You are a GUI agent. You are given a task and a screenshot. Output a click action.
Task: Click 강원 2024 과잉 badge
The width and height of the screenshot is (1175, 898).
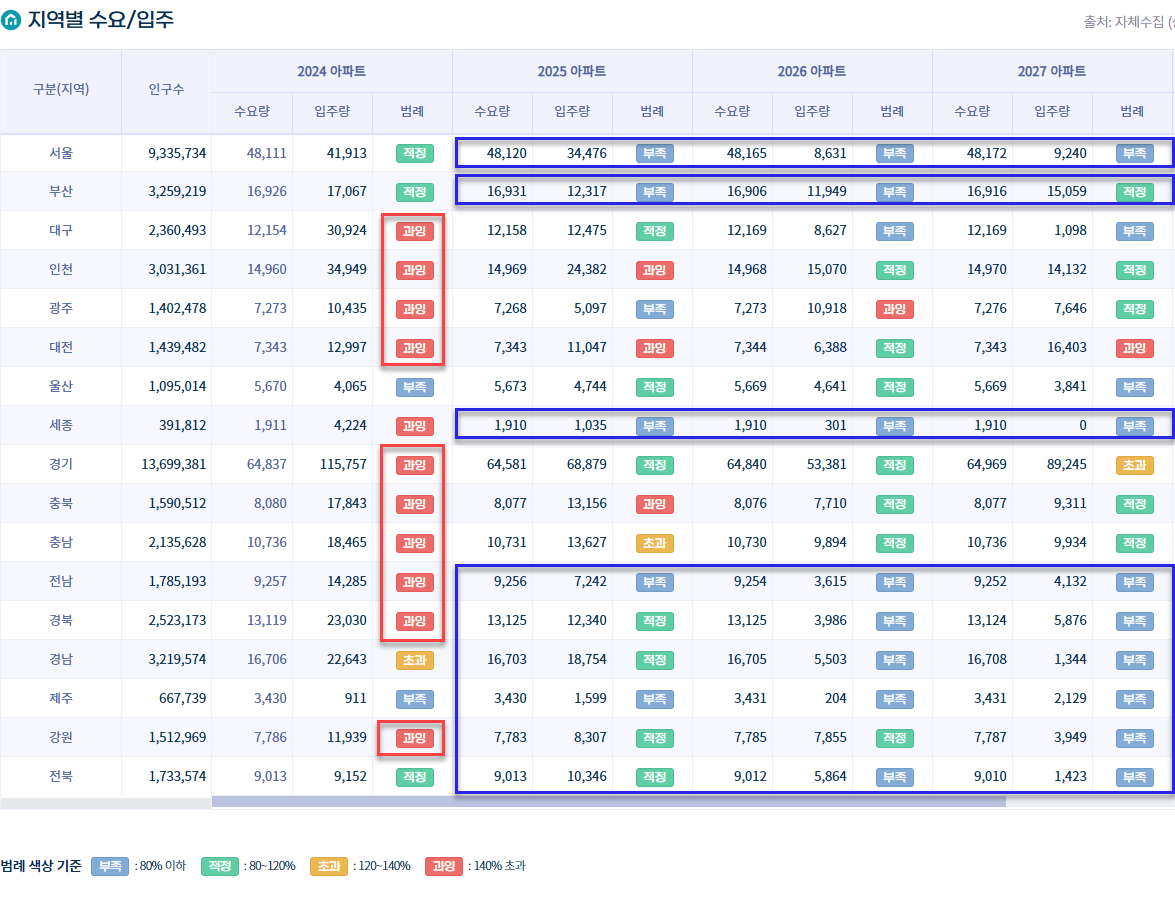pos(414,738)
